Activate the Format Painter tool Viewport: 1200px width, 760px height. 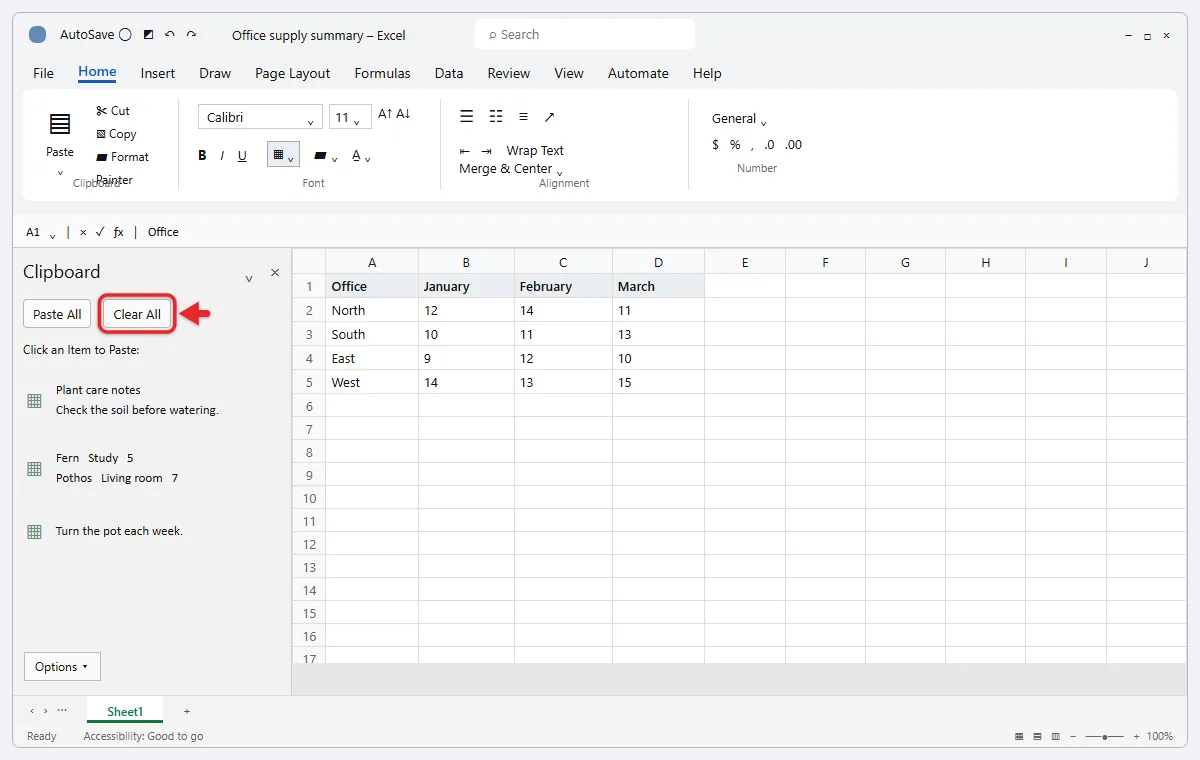point(122,168)
